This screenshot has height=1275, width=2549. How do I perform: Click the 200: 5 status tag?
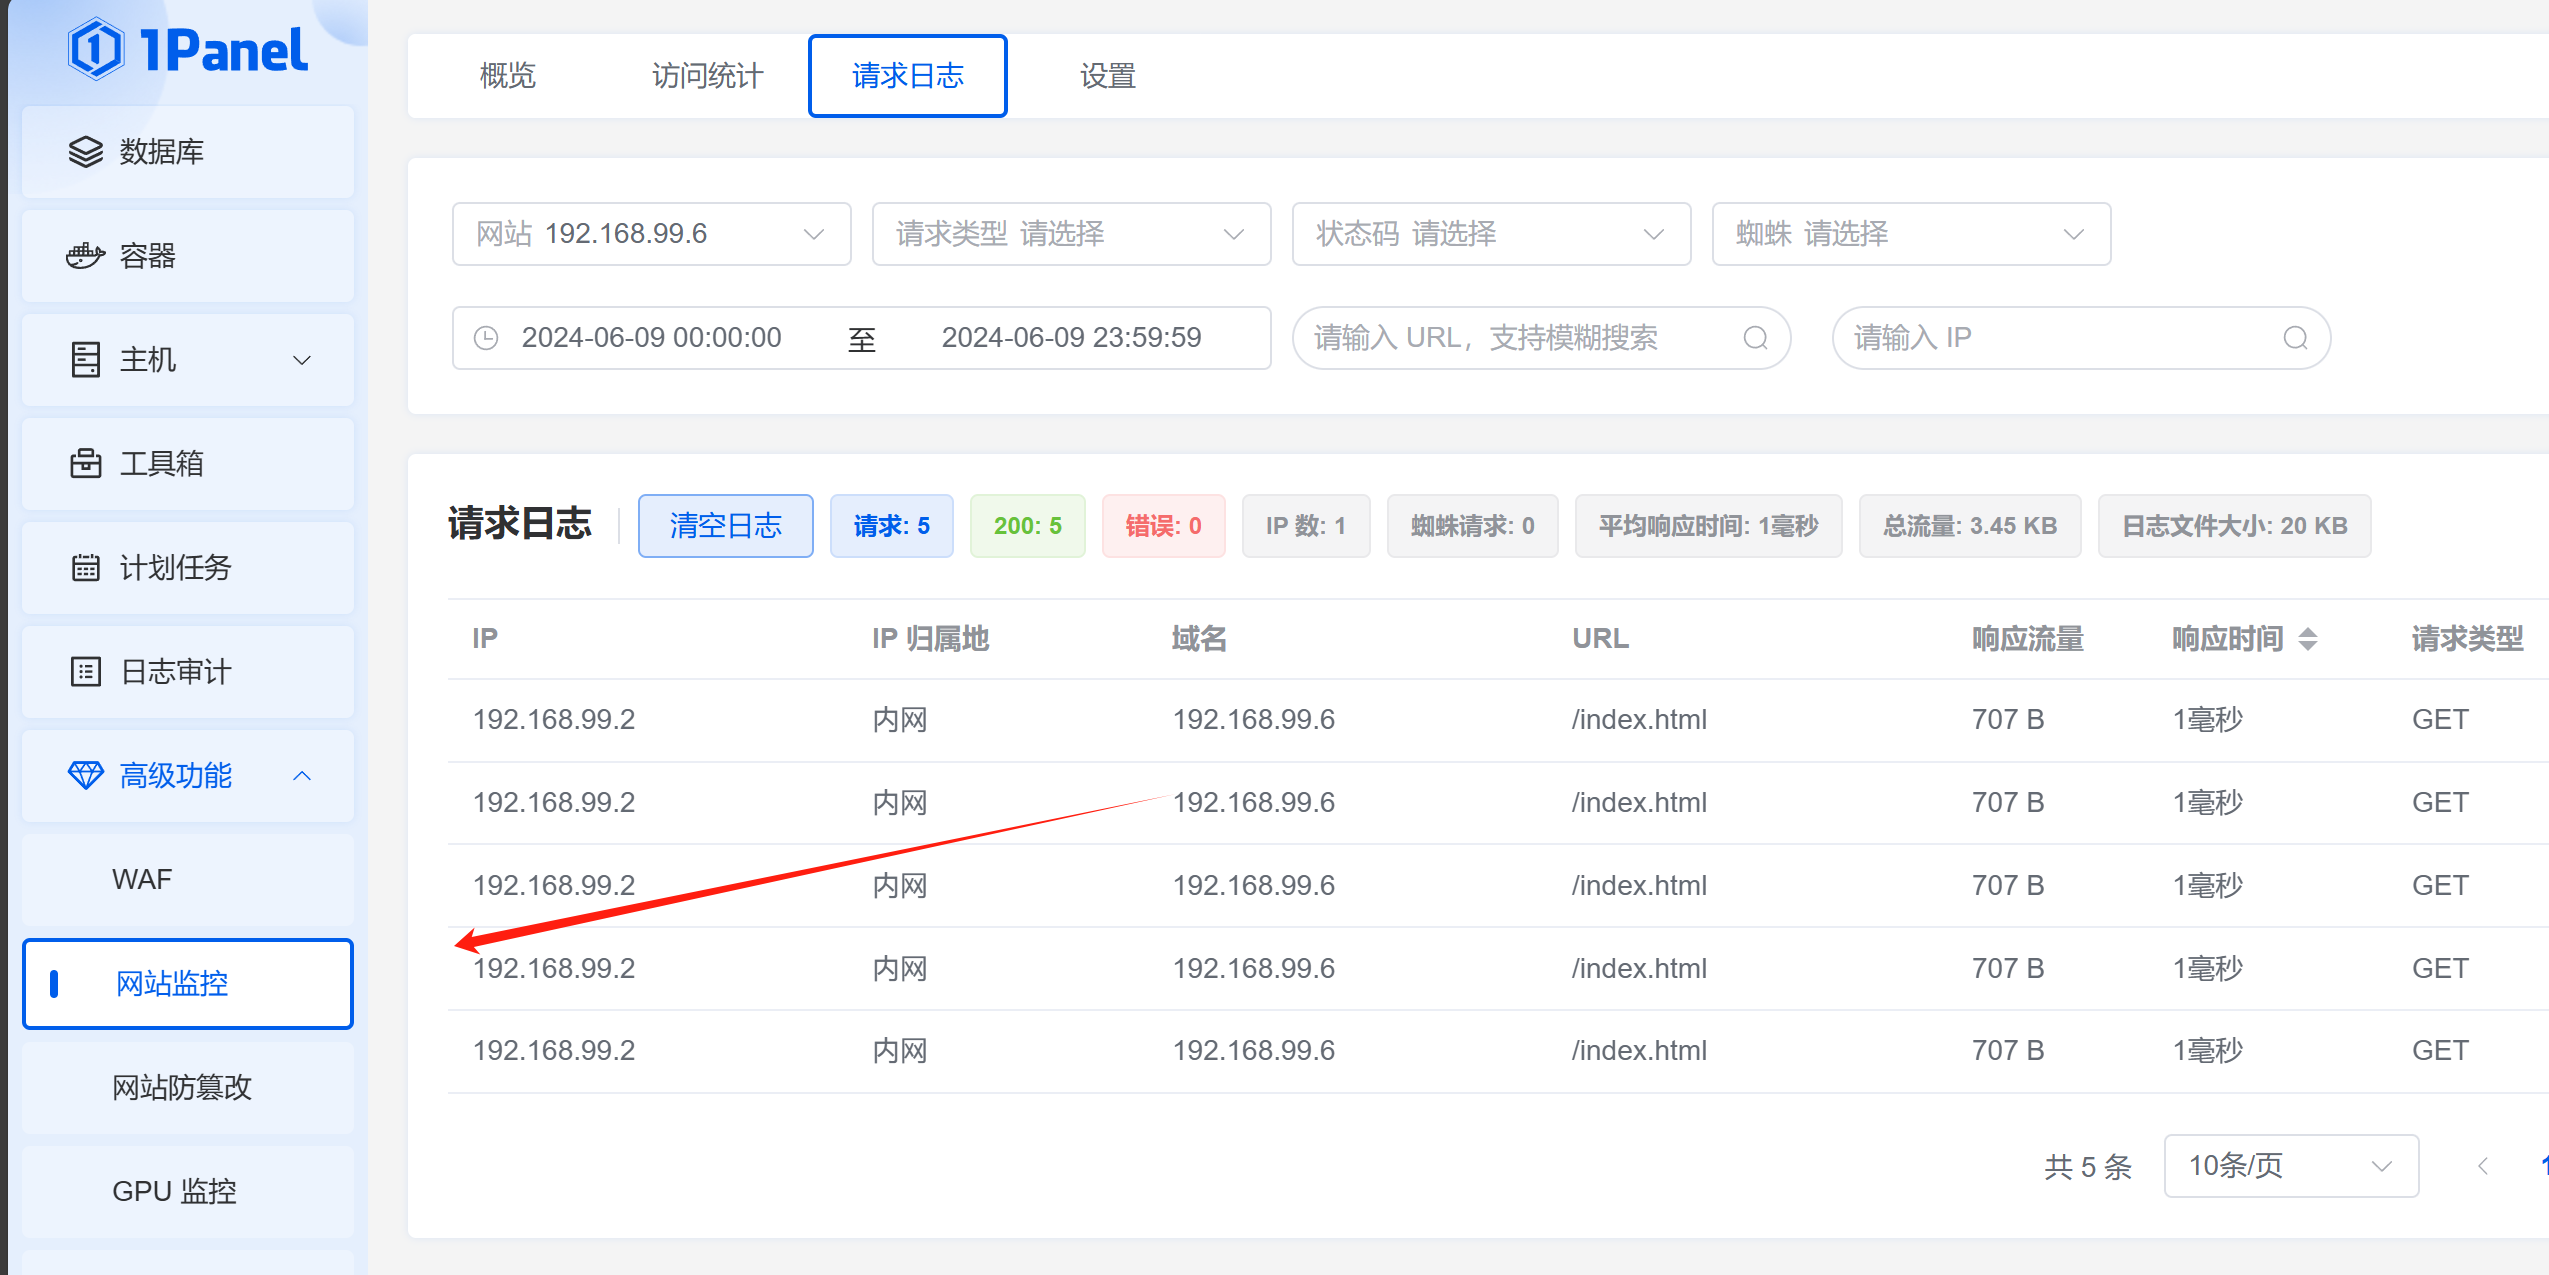[1028, 526]
